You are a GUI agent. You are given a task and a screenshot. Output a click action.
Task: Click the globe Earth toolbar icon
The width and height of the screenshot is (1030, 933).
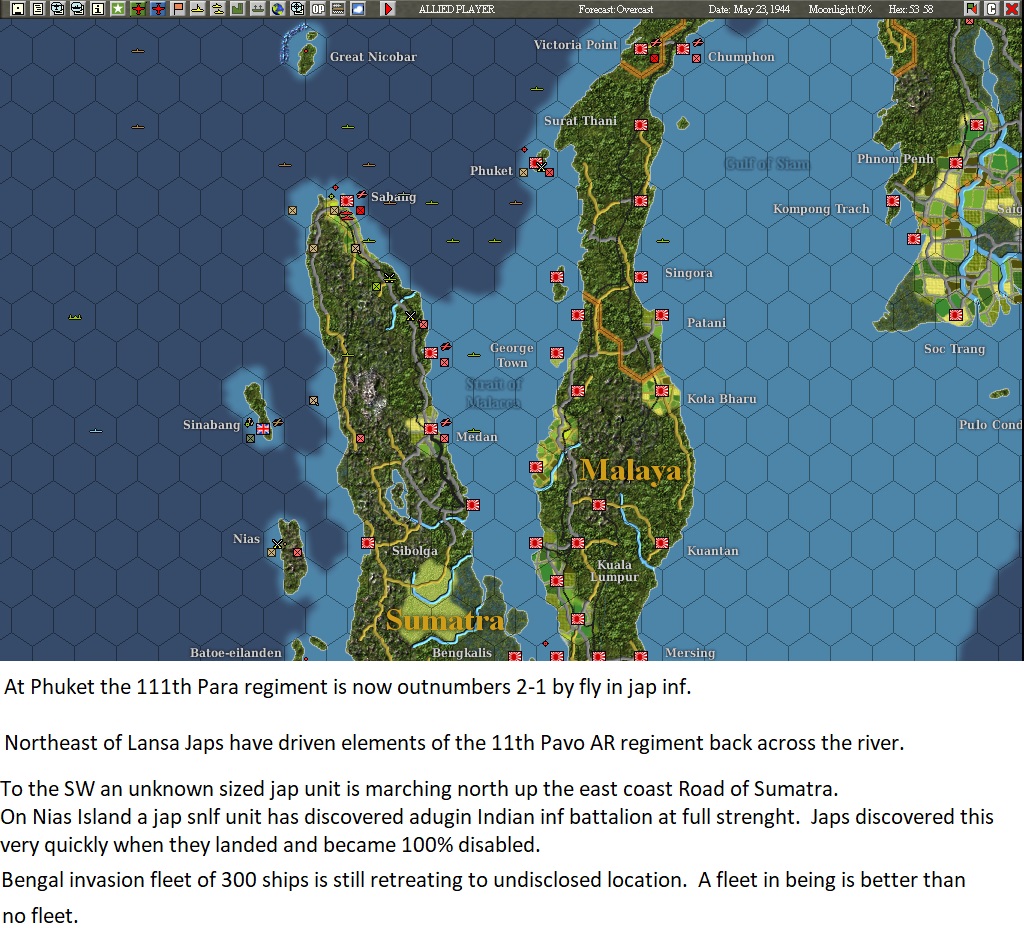pyautogui.click(x=278, y=9)
